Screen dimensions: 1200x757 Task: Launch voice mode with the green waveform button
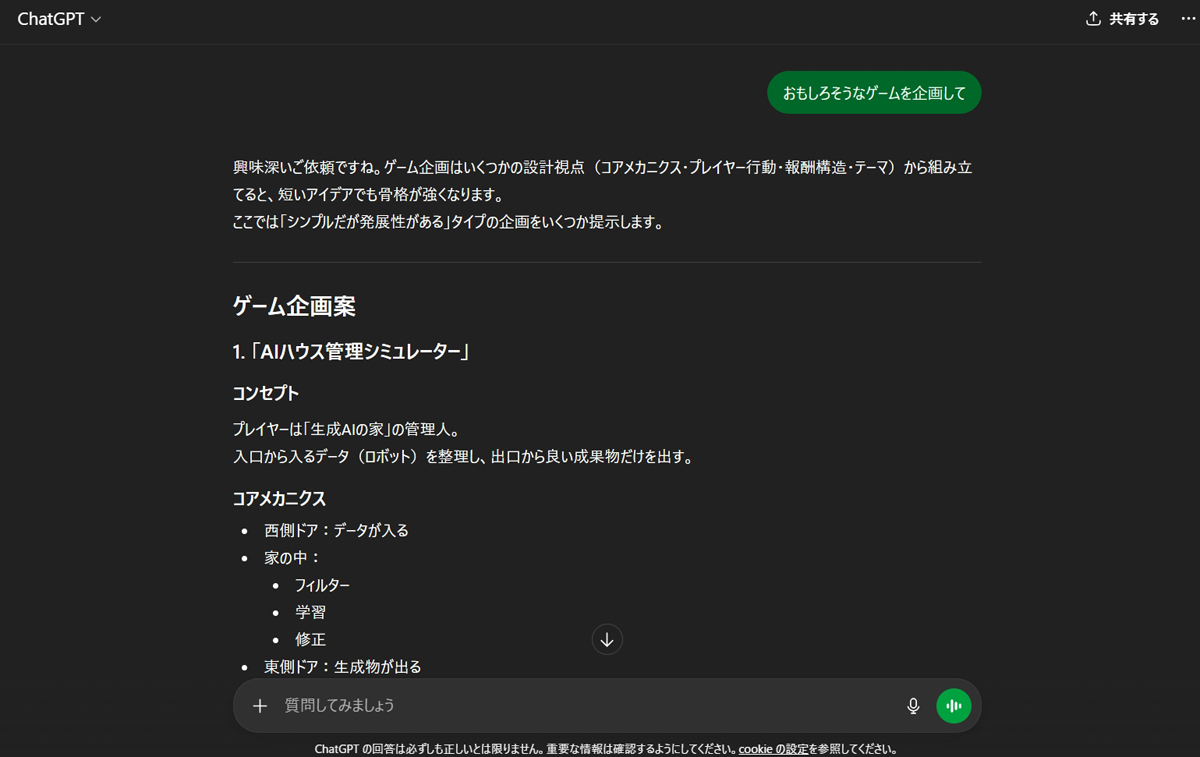[954, 706]
